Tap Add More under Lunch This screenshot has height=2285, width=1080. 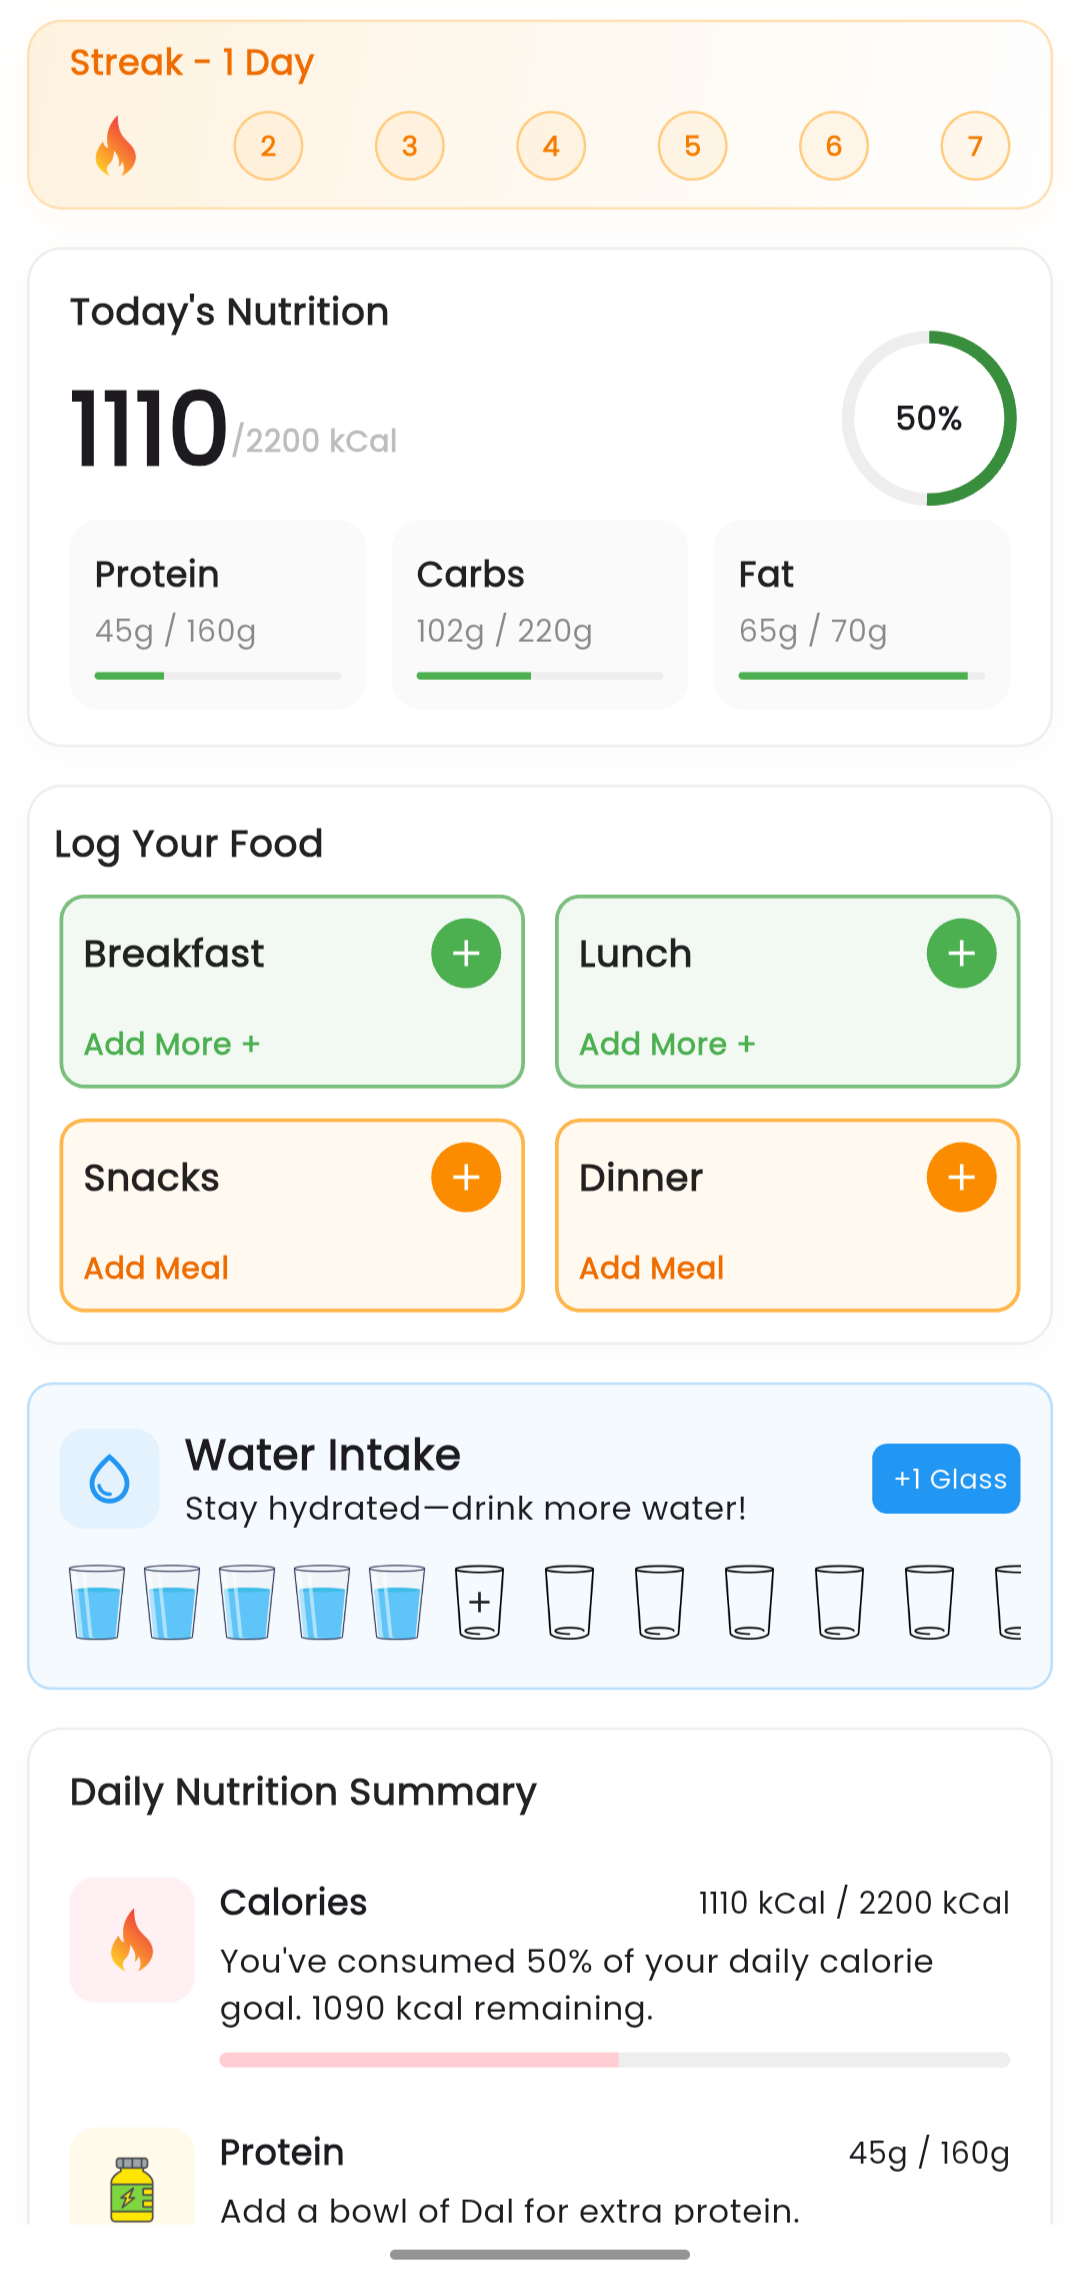(667, 1044)
